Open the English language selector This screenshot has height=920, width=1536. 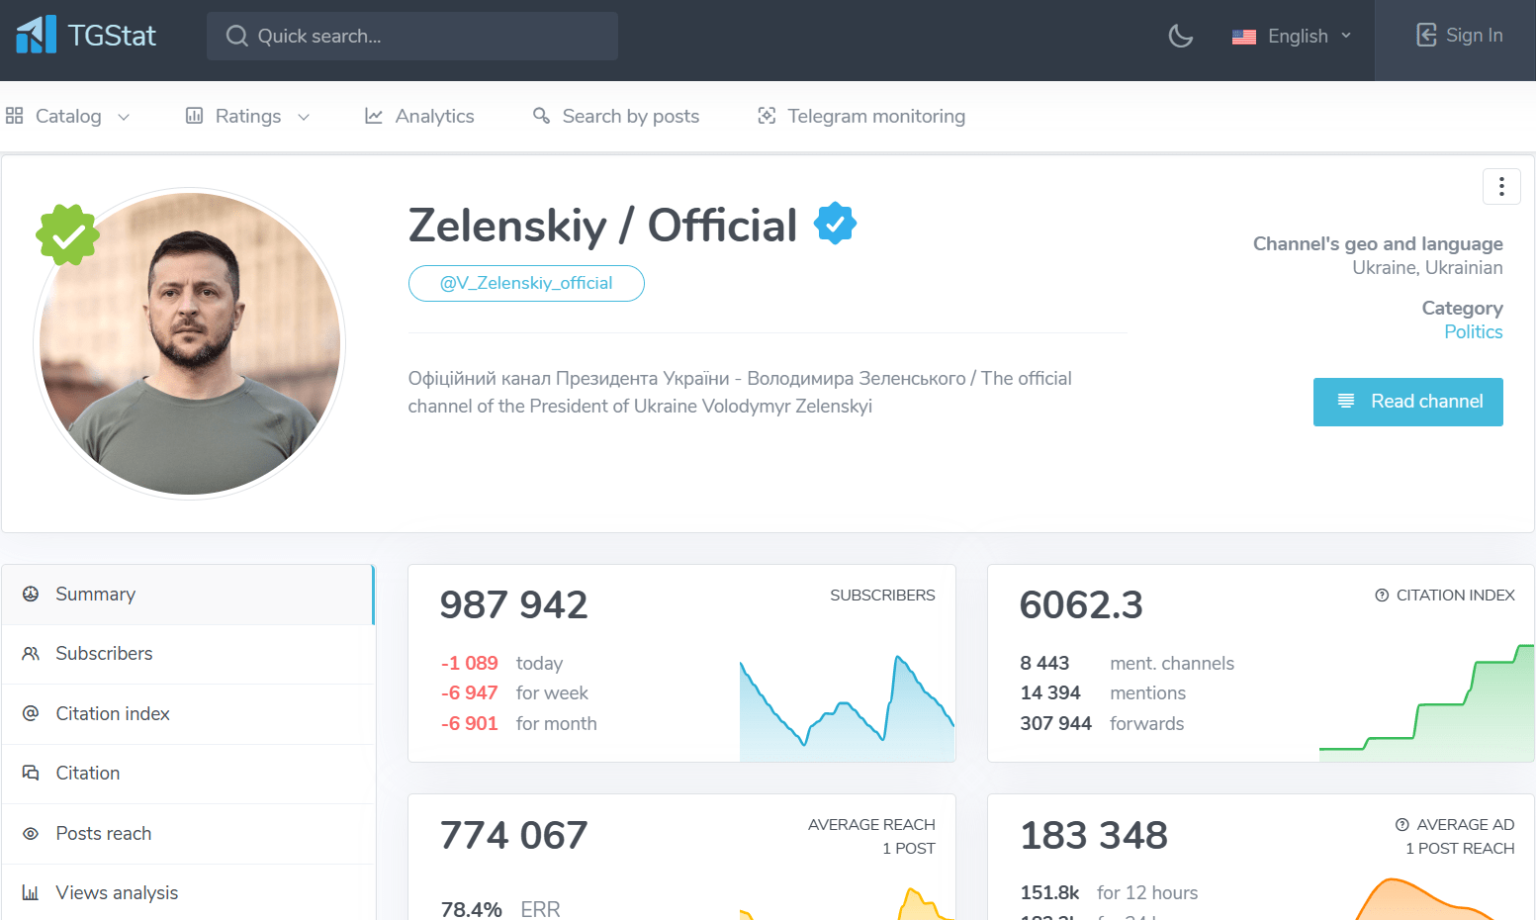[x=1291, y=36]
